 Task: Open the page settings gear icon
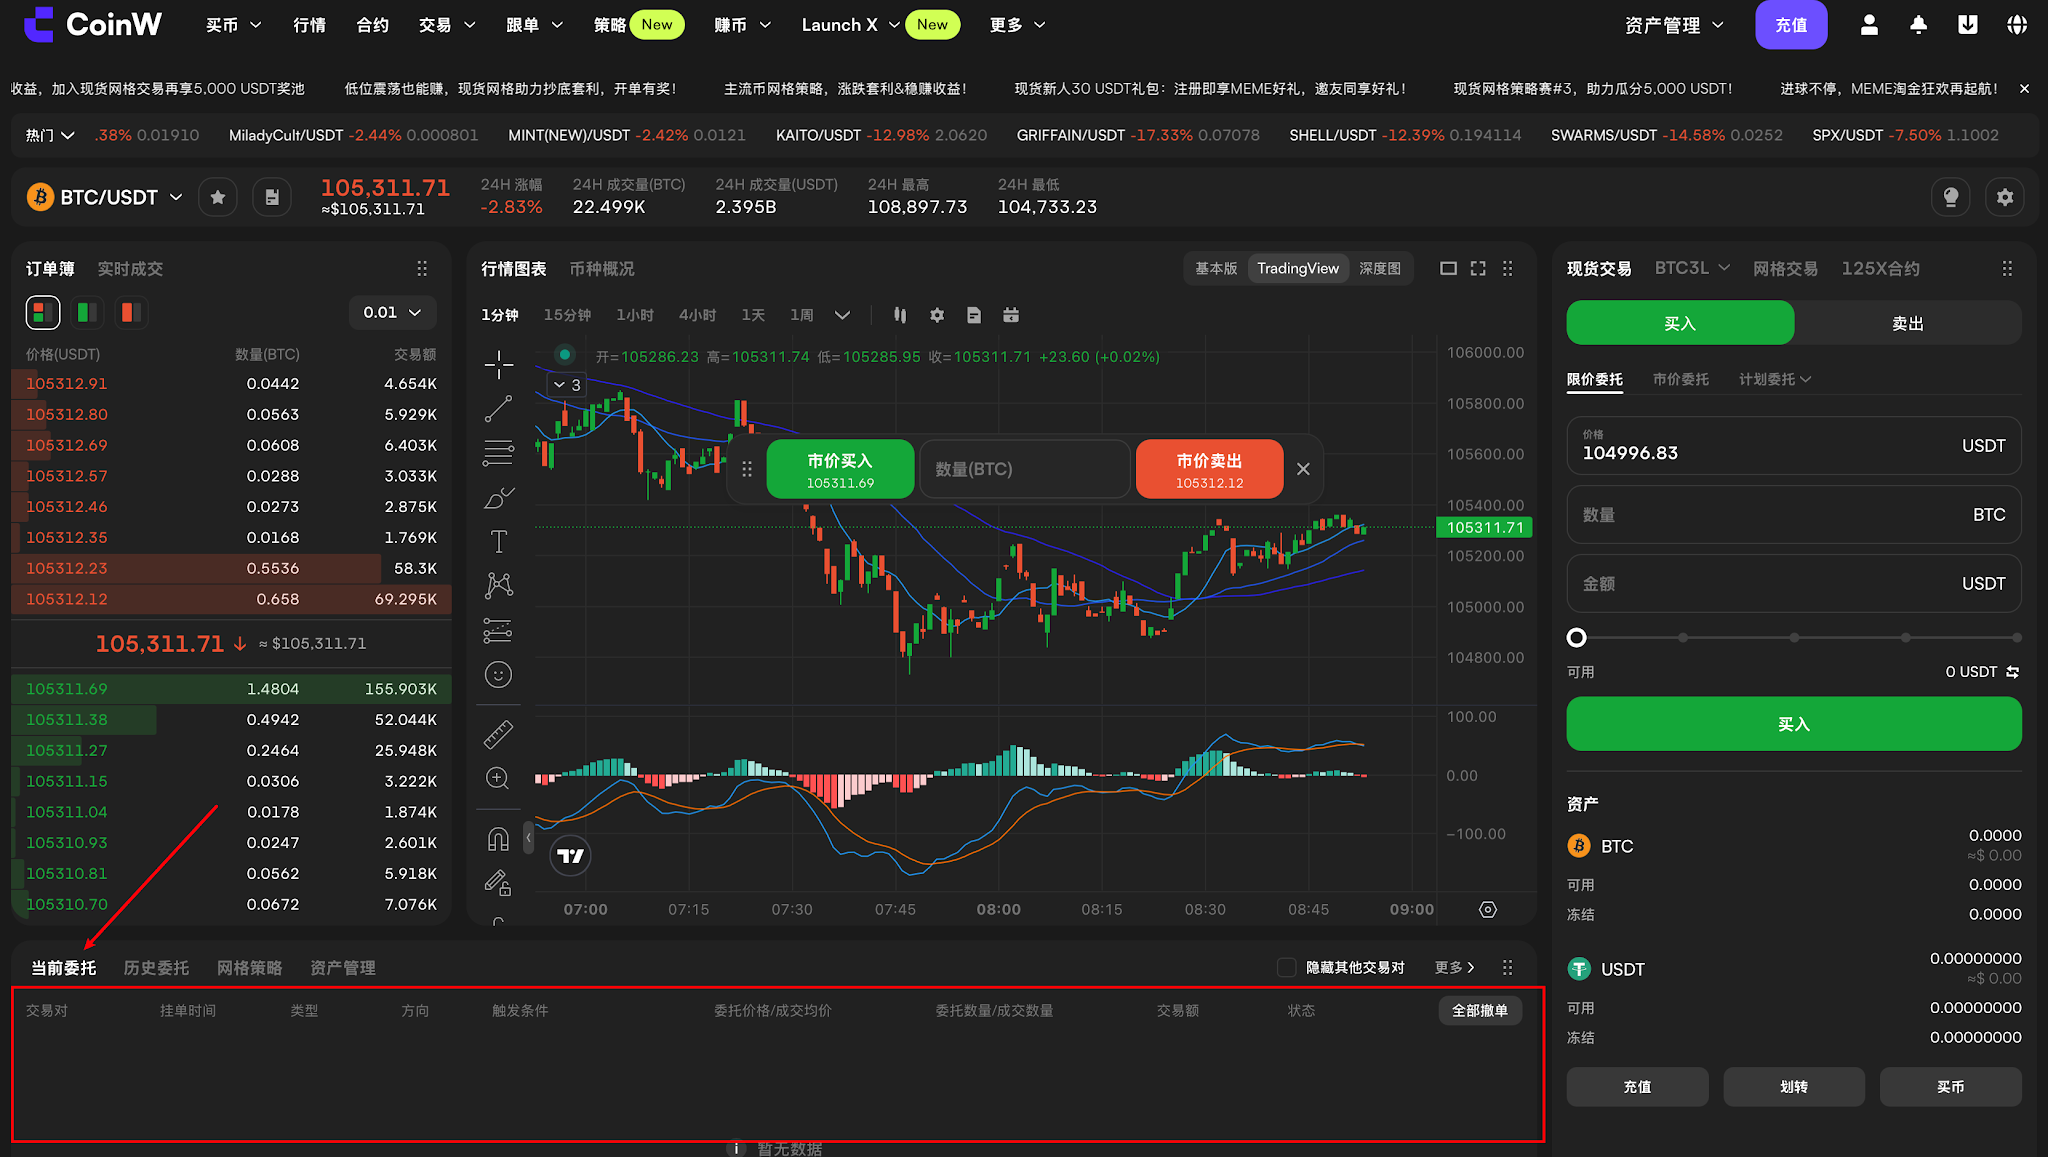point(2005,197)
